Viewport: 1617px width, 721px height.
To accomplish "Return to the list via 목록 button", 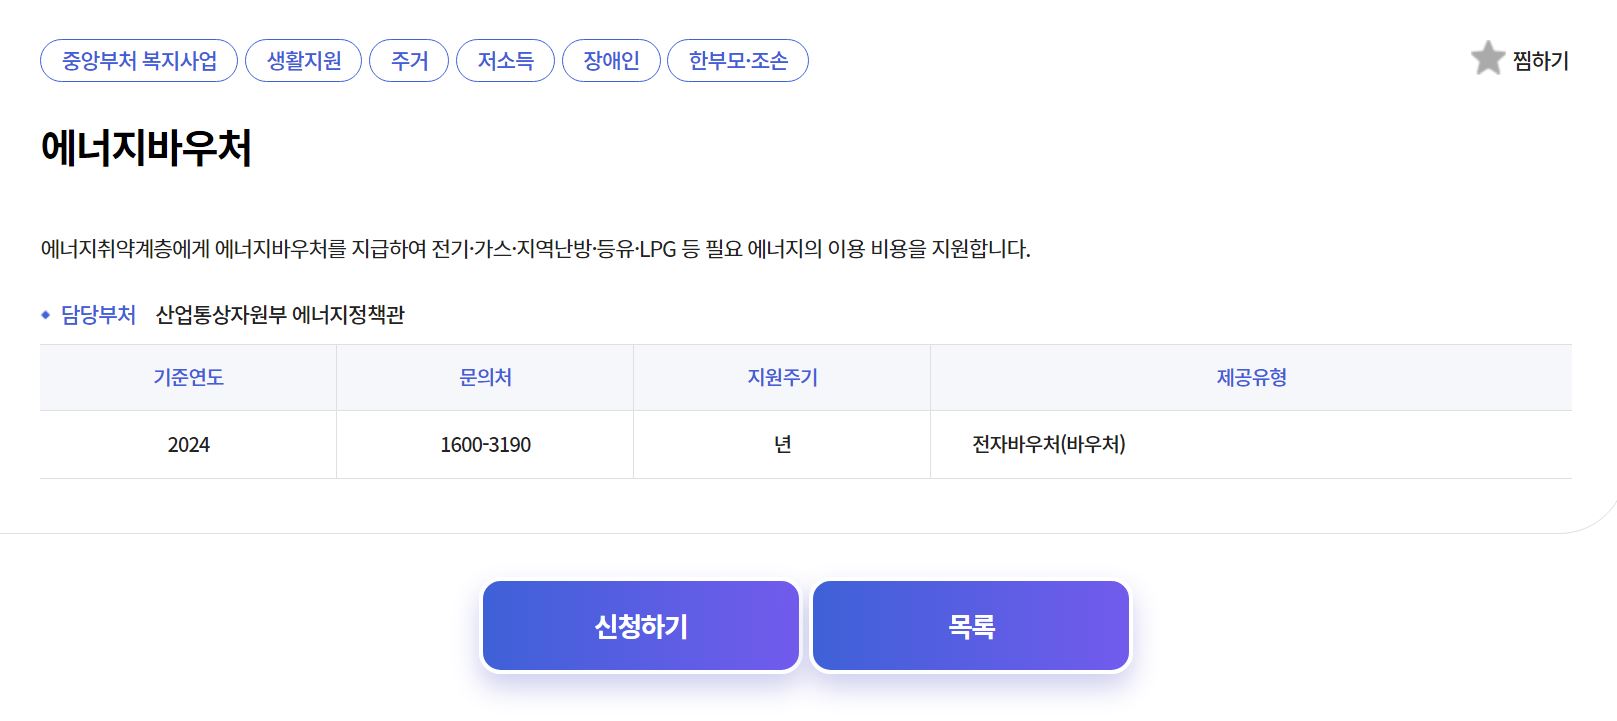I will click(x=970, y=624).
